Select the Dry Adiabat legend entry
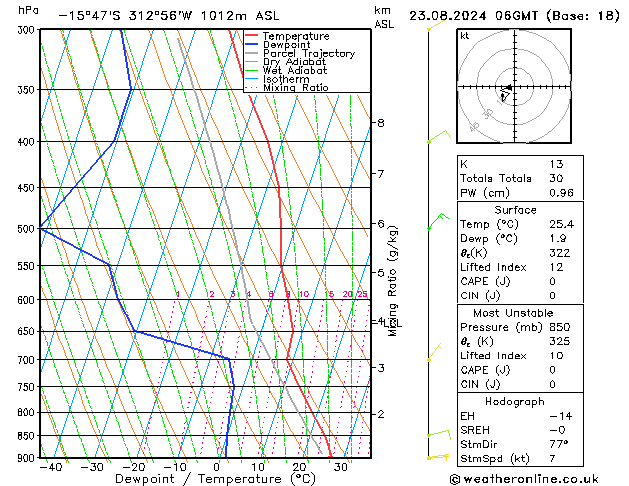 click(x=294, y=62)
